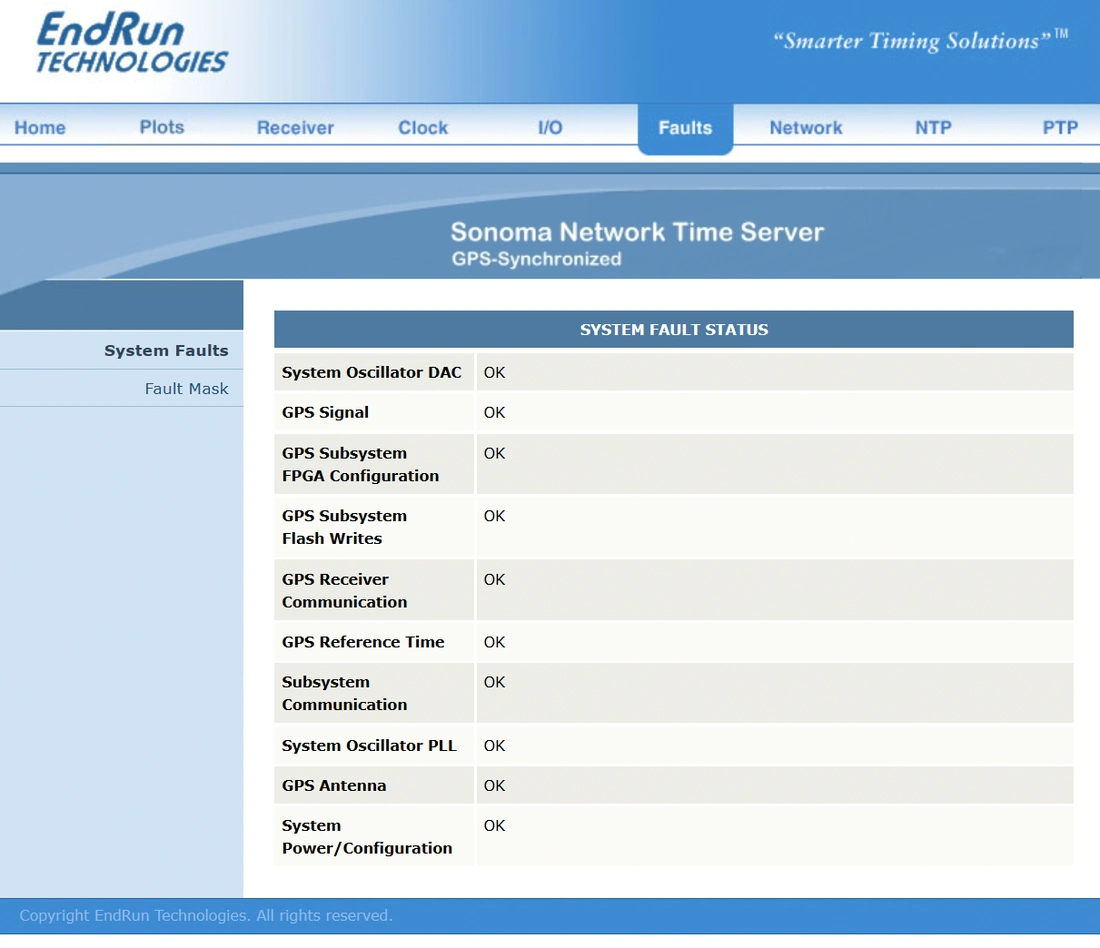Click OK status for System Power/Configuration
The height and width of the screenshot is (948, 1100).
click(495, 825)
